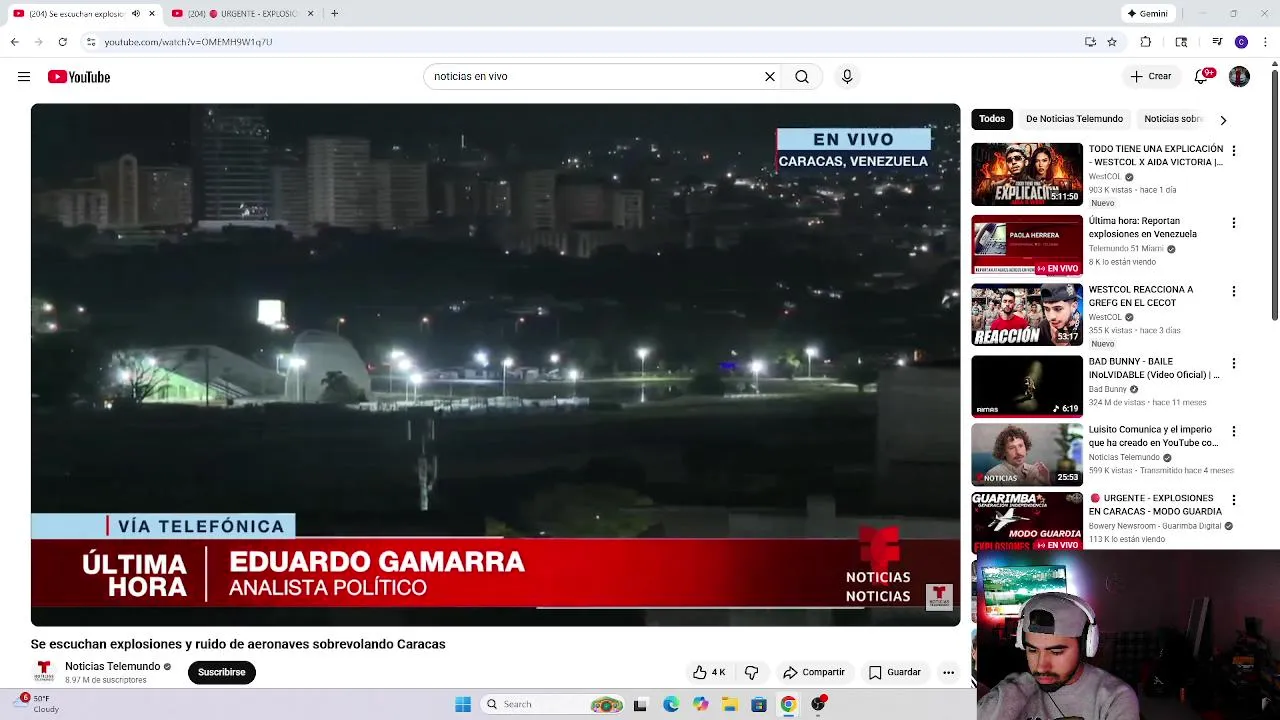Dislike the video with thumbs-down
The width and height of the screenshot is (1280, 720).
click(x=752, y=672)
